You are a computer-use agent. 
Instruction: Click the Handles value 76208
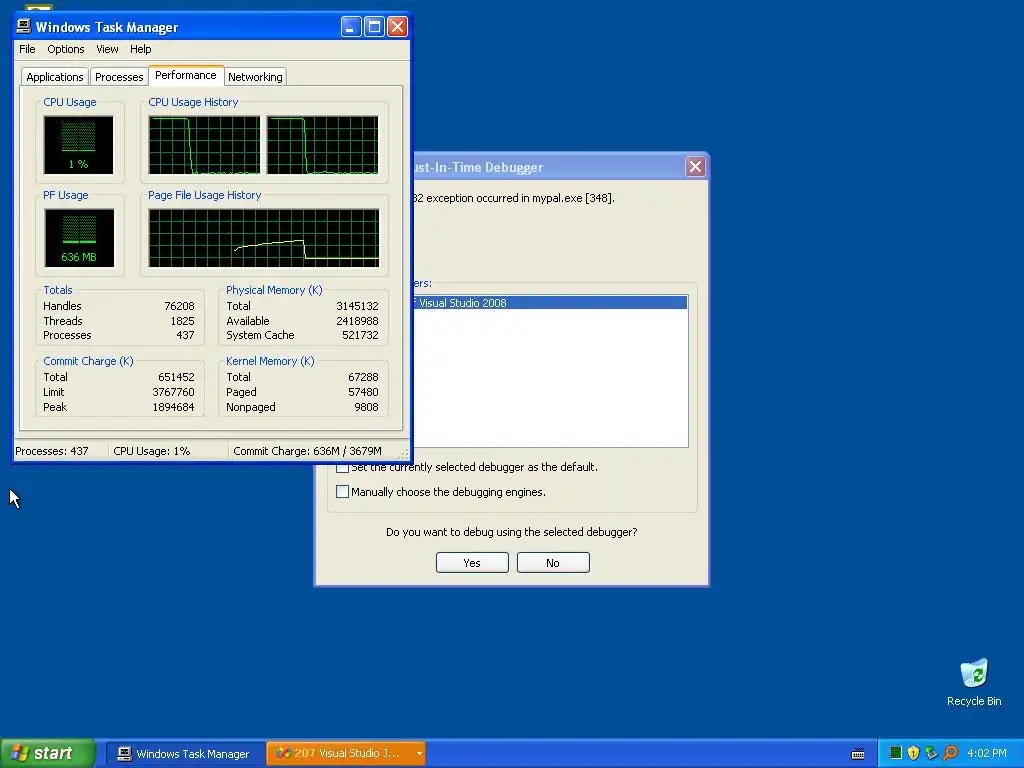tap(179, 306)
